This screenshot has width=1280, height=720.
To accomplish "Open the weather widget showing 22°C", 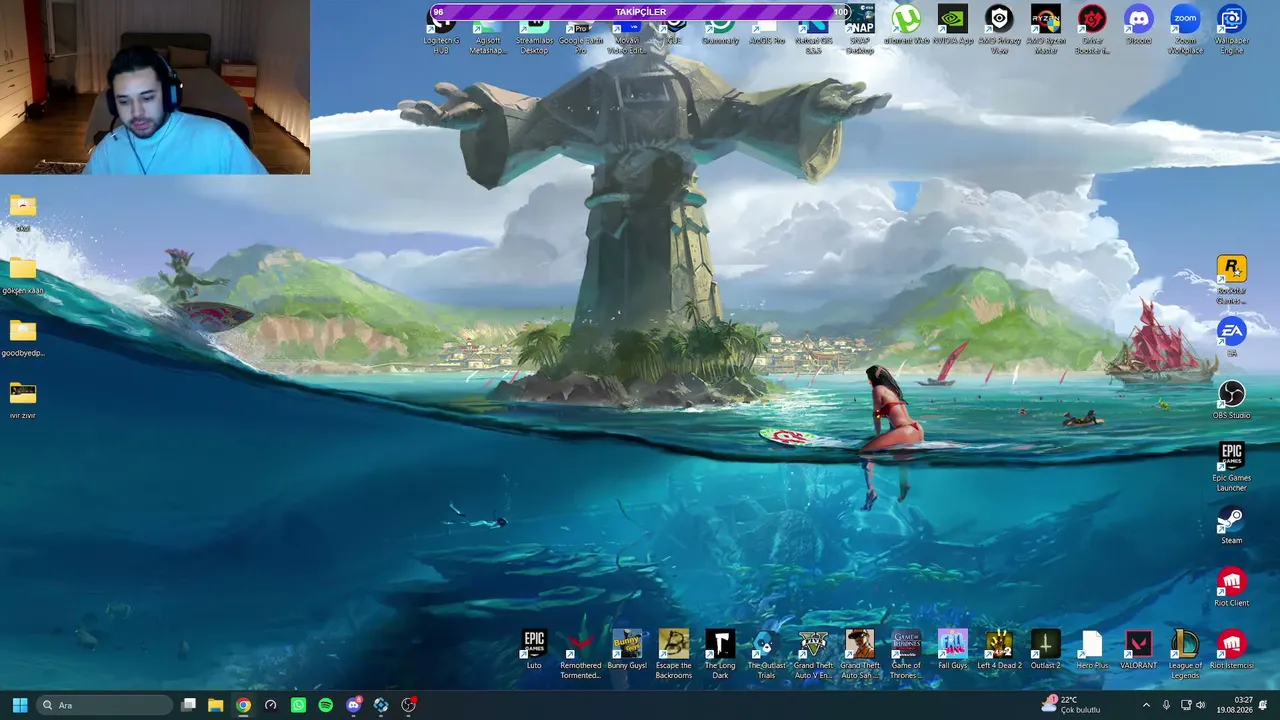I will 1071,705.
